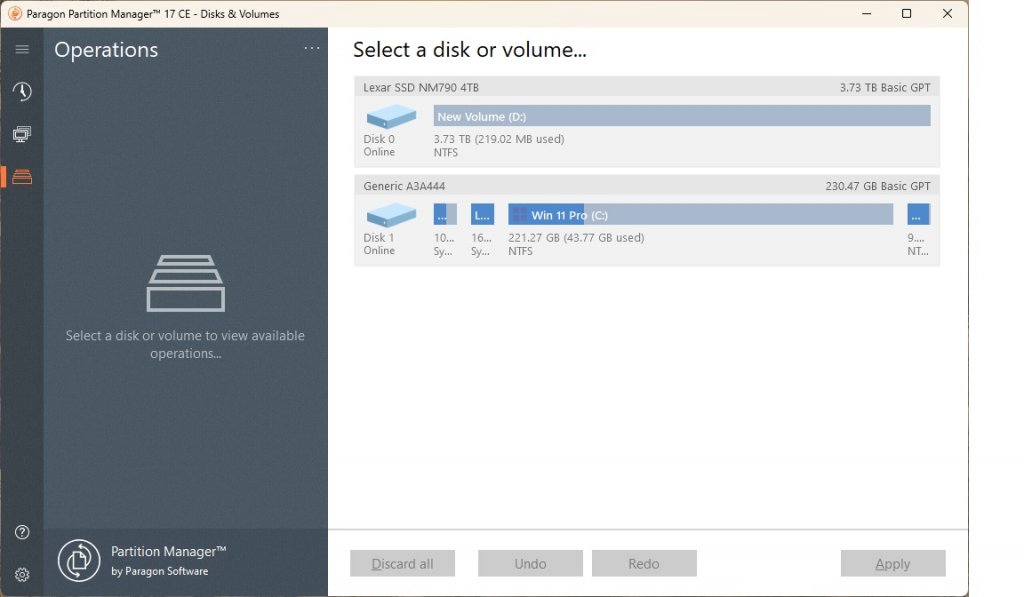
Task: Select the New Volume (D:) partition bar
Action: (x=682, y=116)
